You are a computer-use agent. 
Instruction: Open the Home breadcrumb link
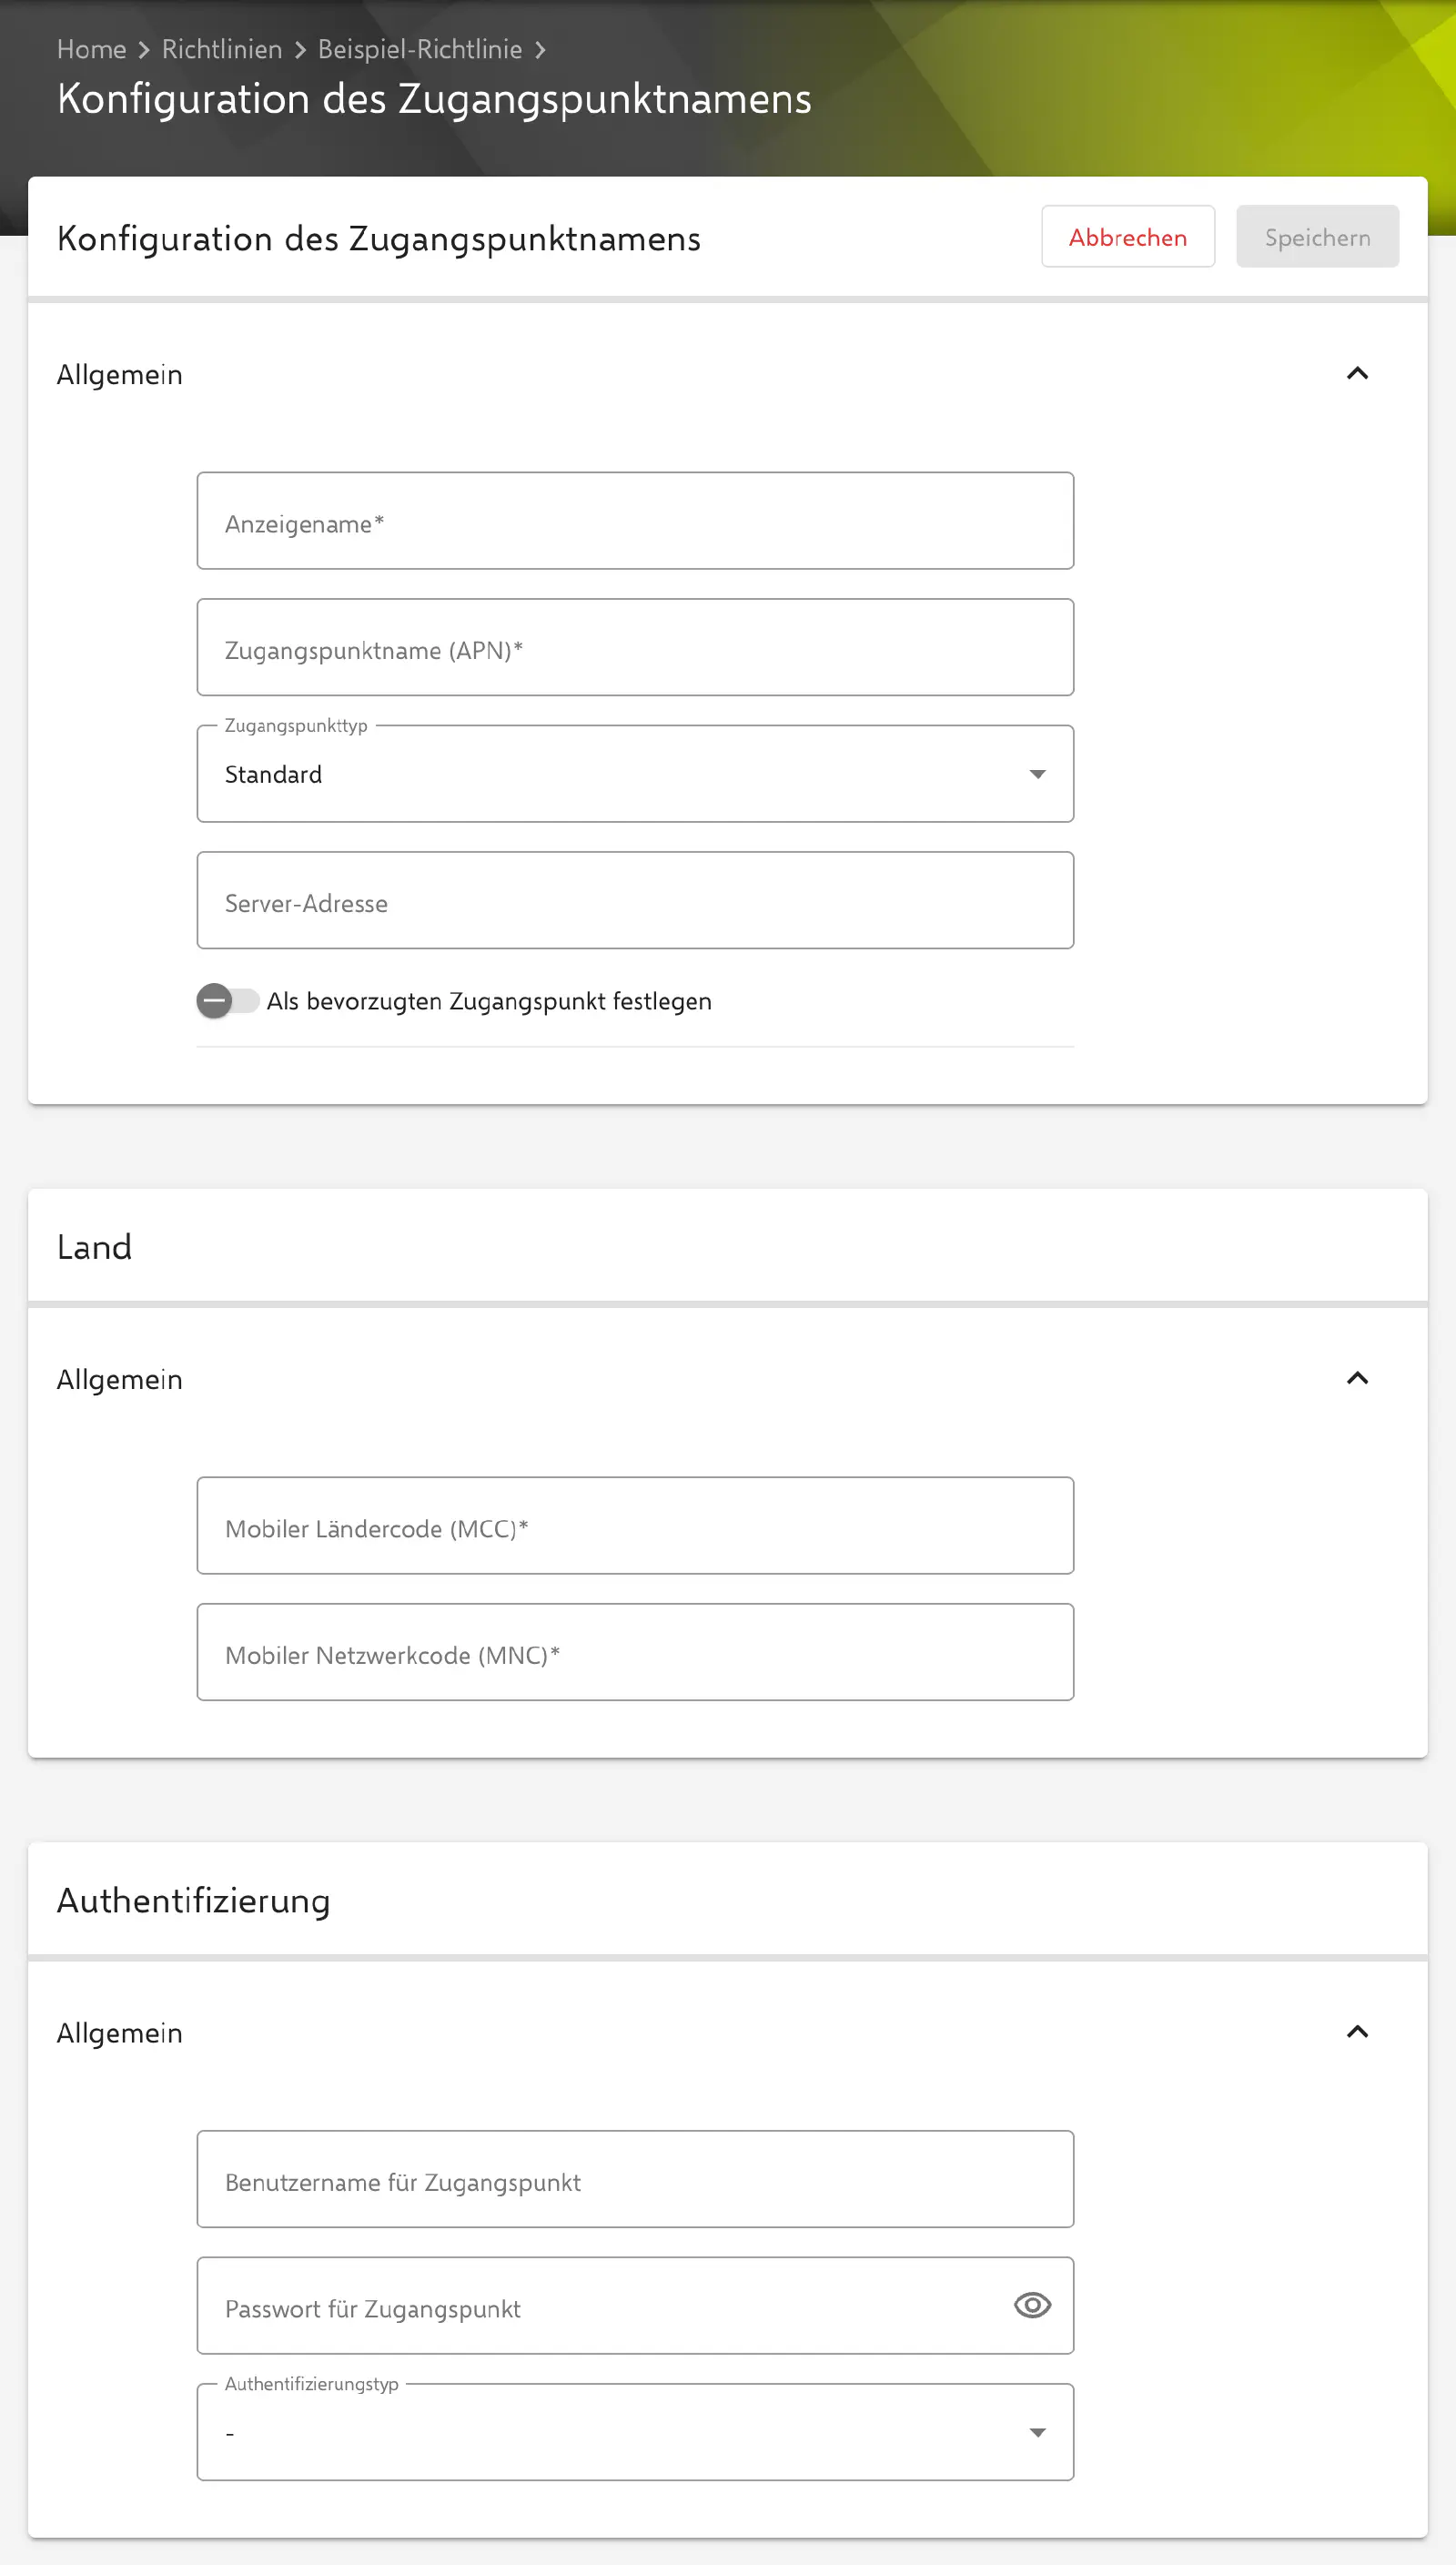point(91,49)
